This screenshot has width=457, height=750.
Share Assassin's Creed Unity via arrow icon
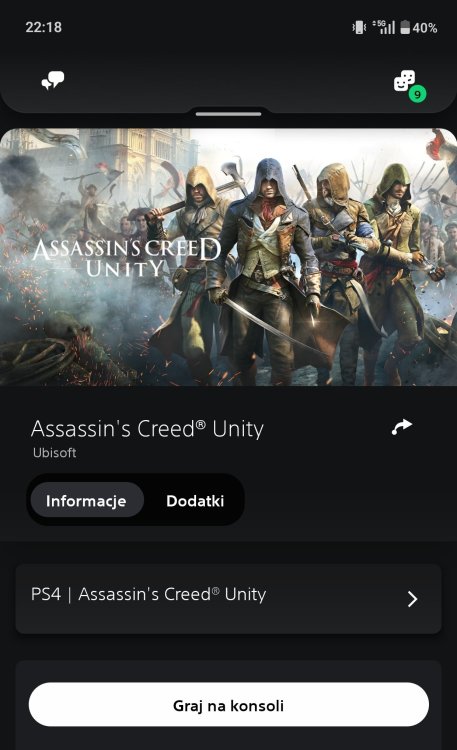coord(401,426)
